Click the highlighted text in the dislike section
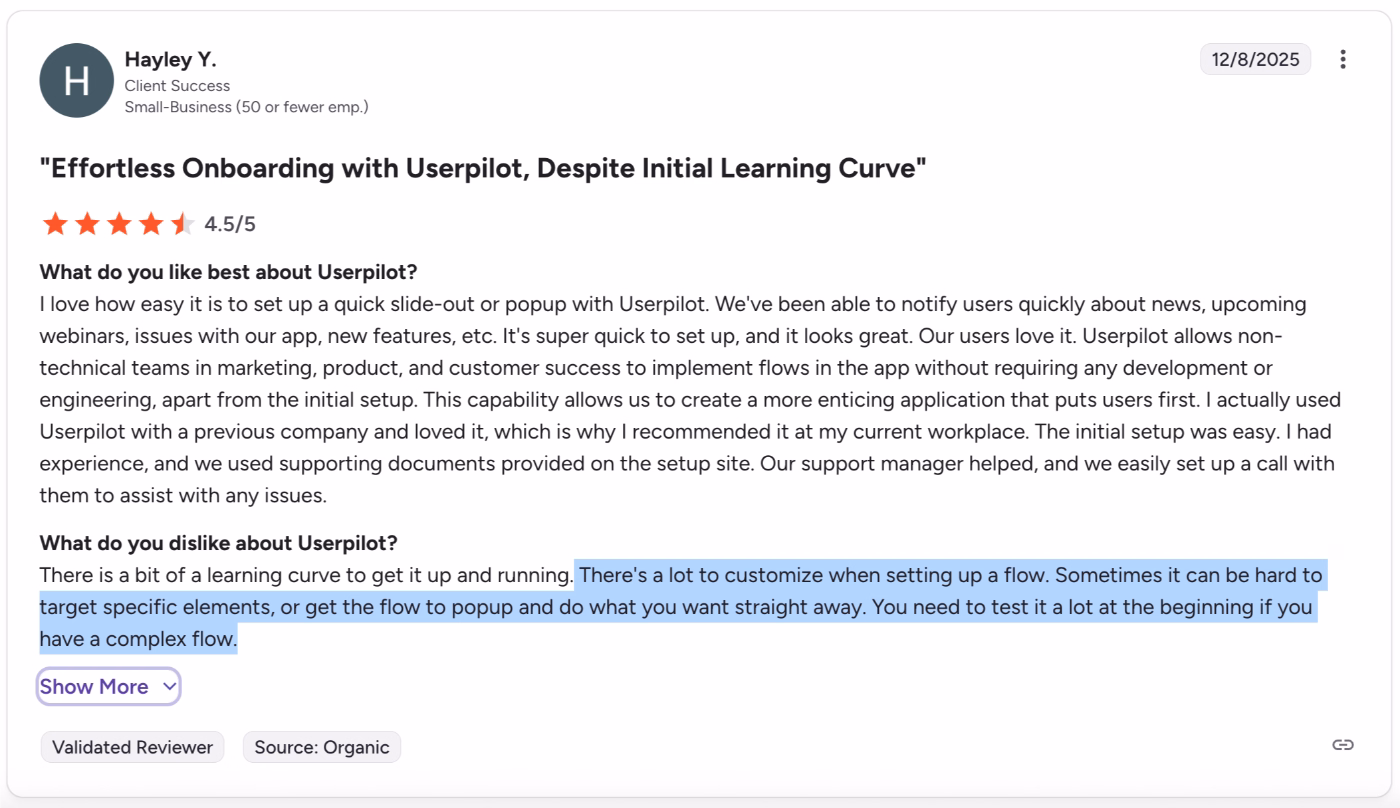Image resolution: width=1400 pixels, height=808 pixels. (680, 606)
